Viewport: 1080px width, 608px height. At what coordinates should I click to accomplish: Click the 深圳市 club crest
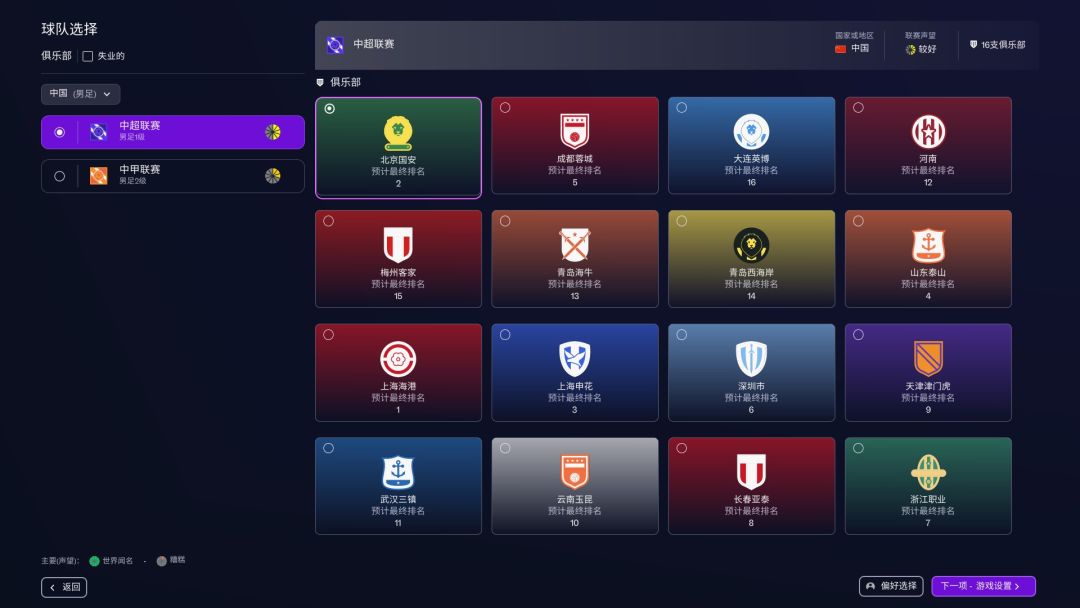(x=751, y=359)
